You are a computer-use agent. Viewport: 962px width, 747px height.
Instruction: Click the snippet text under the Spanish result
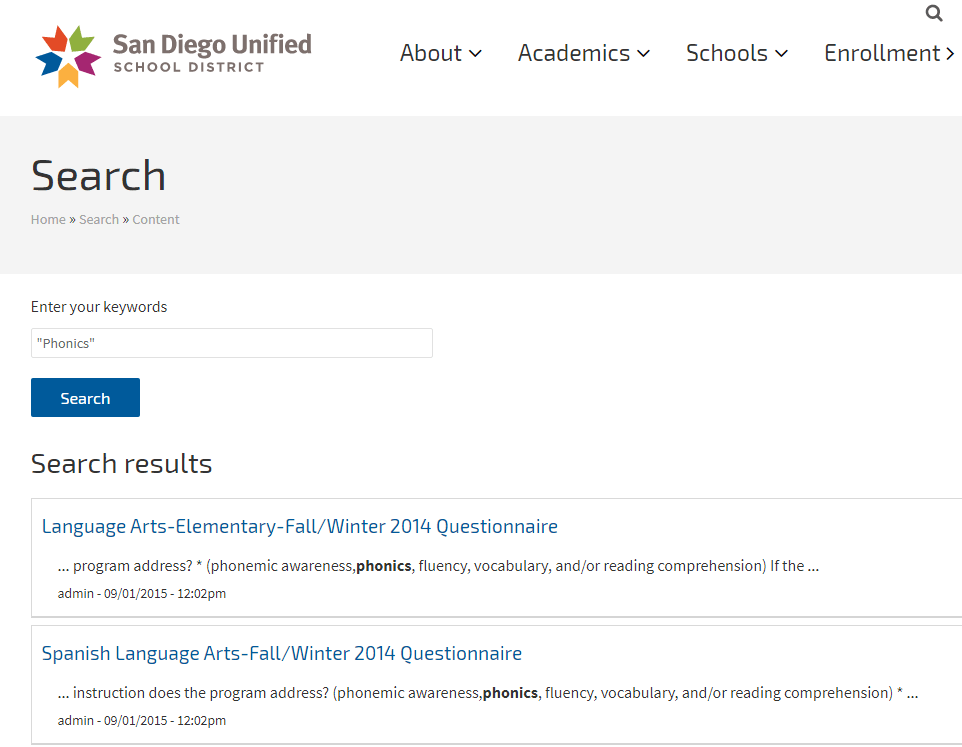click(488, 693)
